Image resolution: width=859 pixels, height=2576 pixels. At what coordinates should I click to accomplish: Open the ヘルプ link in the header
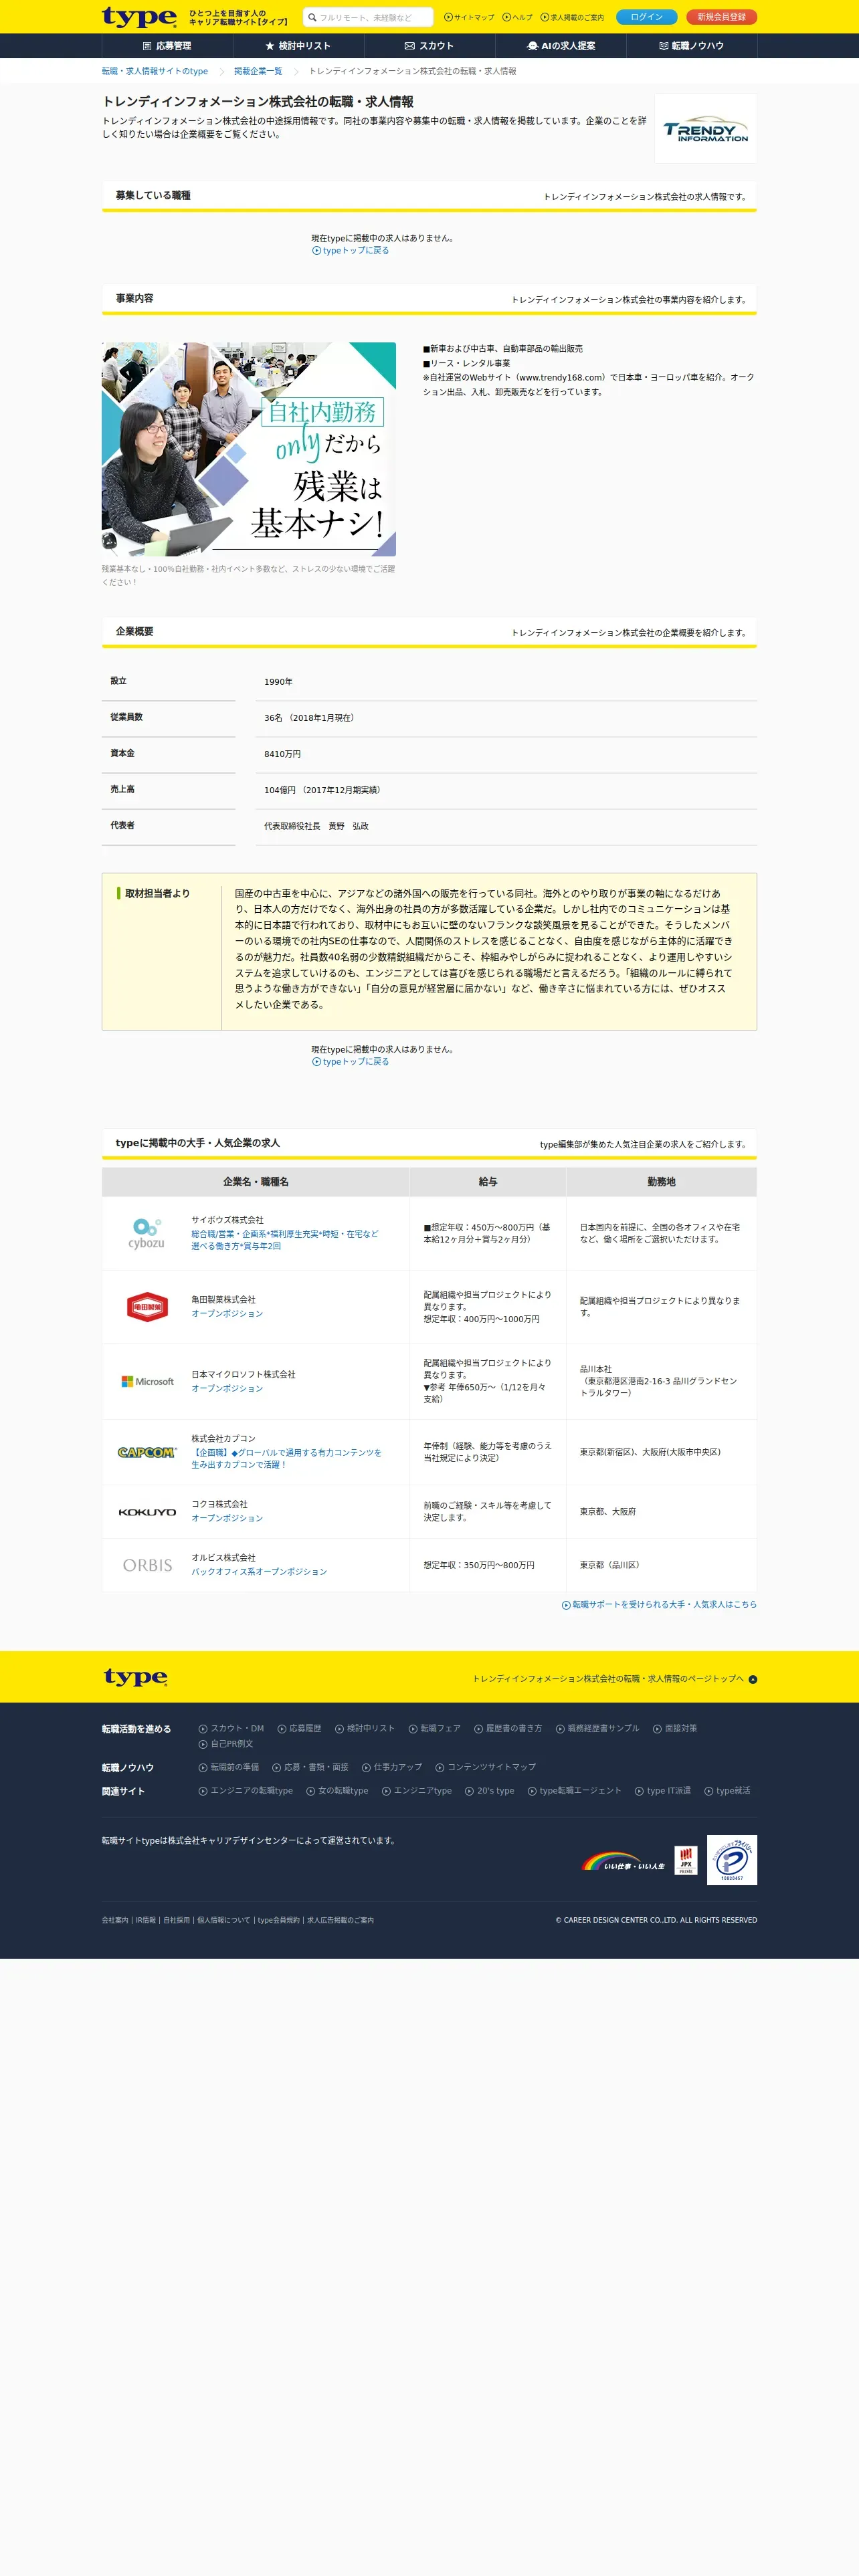pos(518,17)
